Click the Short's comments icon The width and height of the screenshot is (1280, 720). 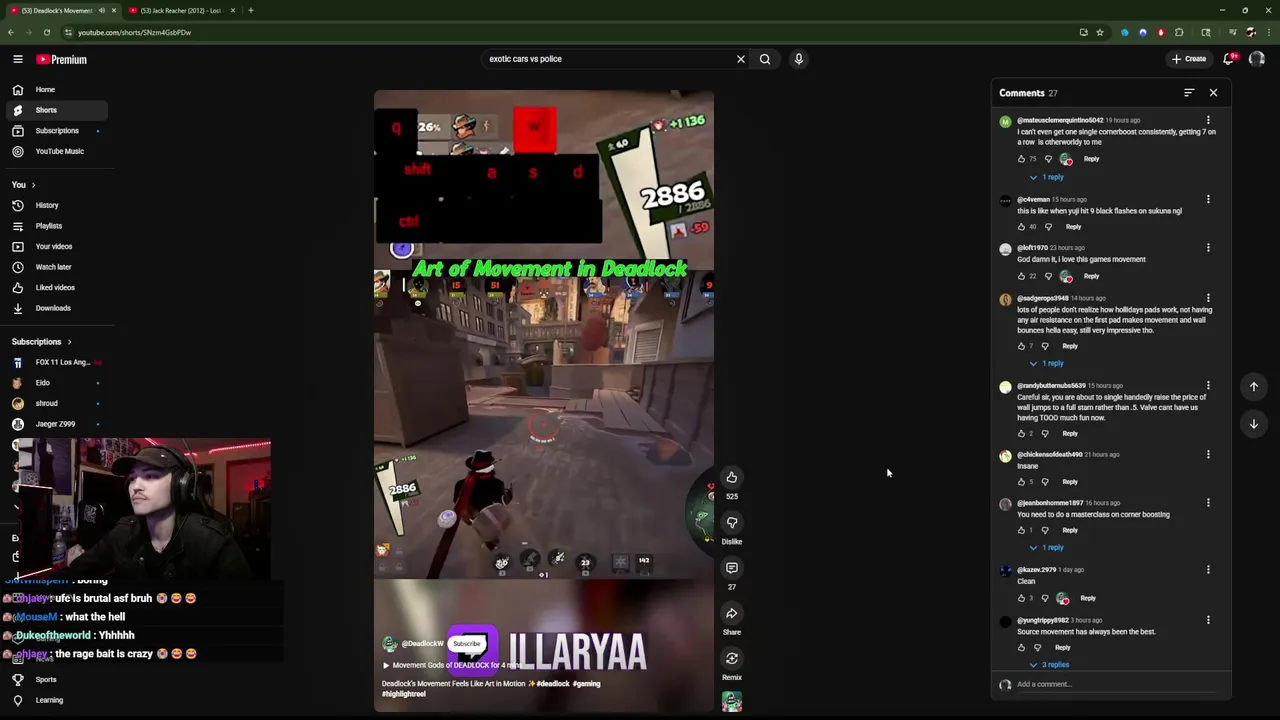[x=732, y=568]
